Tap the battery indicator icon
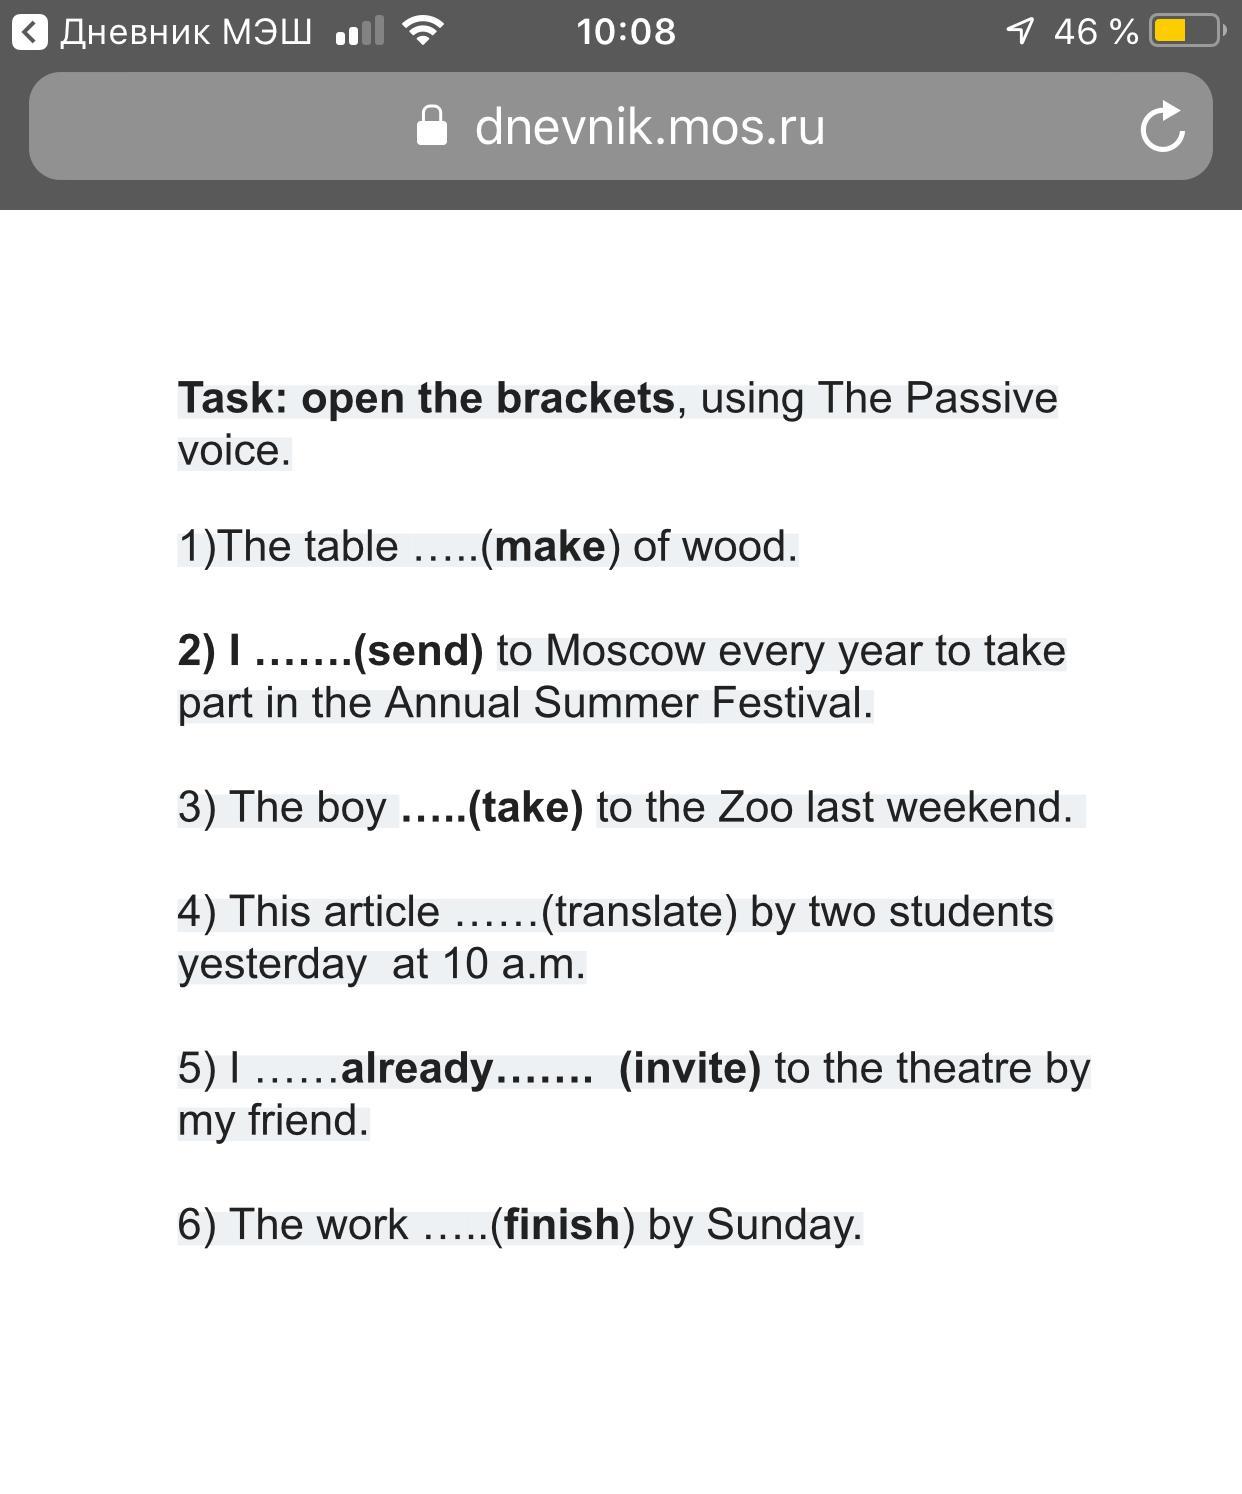Screen dimensions: 1242x1494 point(1187,31)
